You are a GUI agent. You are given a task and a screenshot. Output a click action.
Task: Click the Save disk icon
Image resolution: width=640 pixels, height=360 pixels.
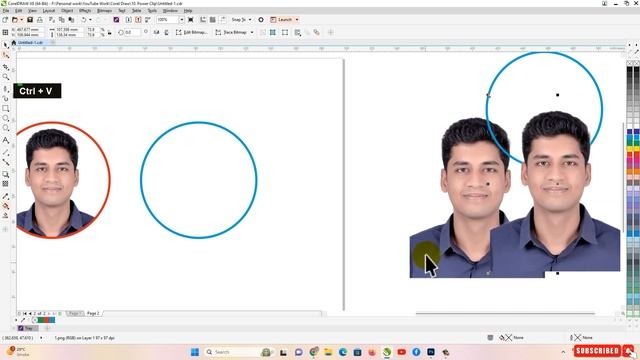[x=30, y=20]
